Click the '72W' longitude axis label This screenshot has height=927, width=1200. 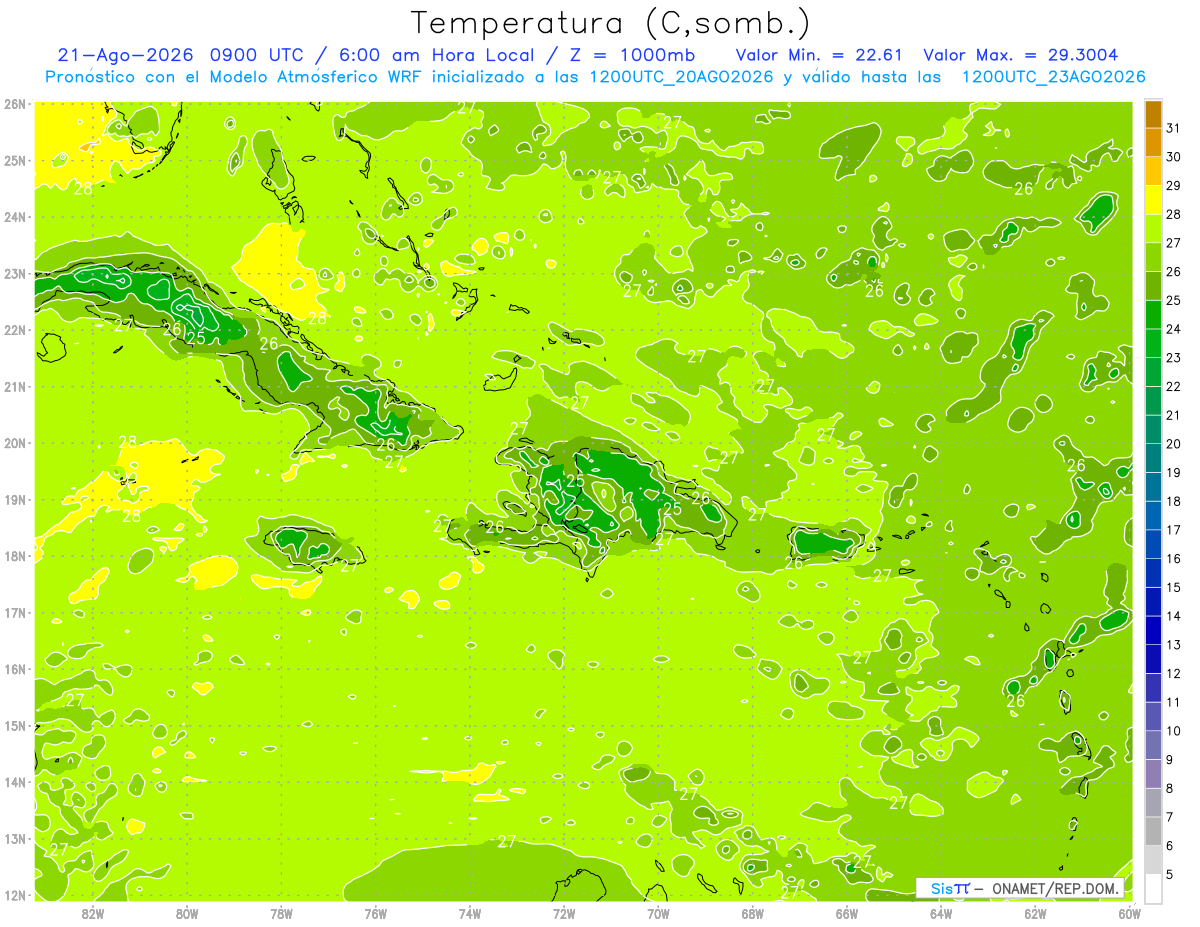click(564, 912)
